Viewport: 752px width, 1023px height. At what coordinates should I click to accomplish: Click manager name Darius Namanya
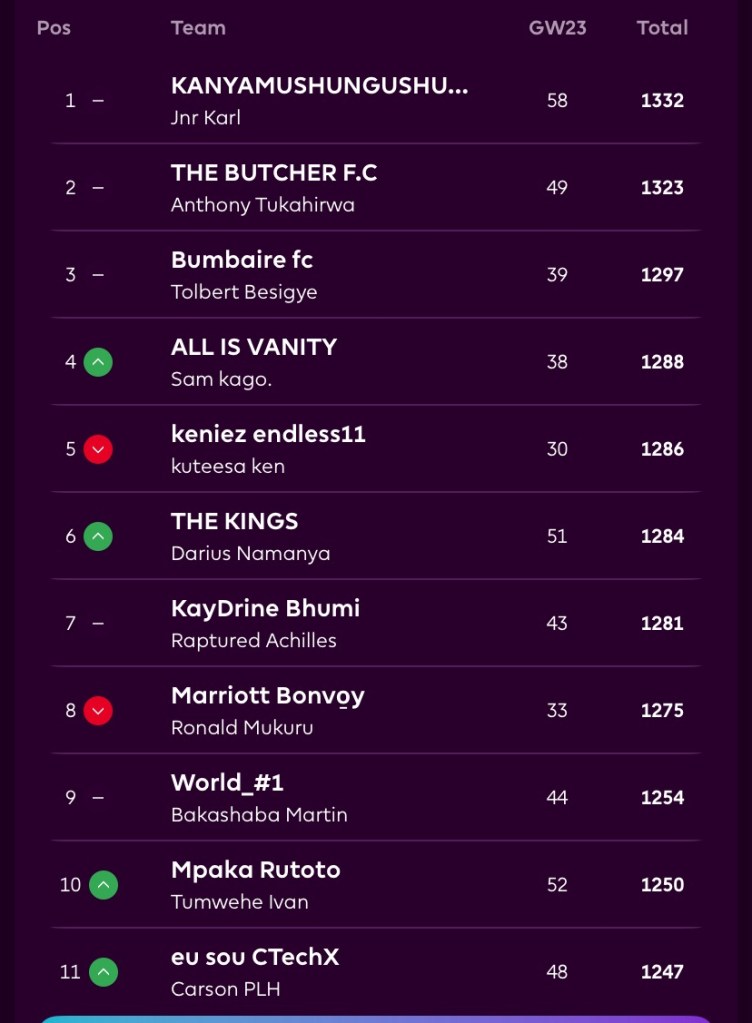(x=250, y=554)
